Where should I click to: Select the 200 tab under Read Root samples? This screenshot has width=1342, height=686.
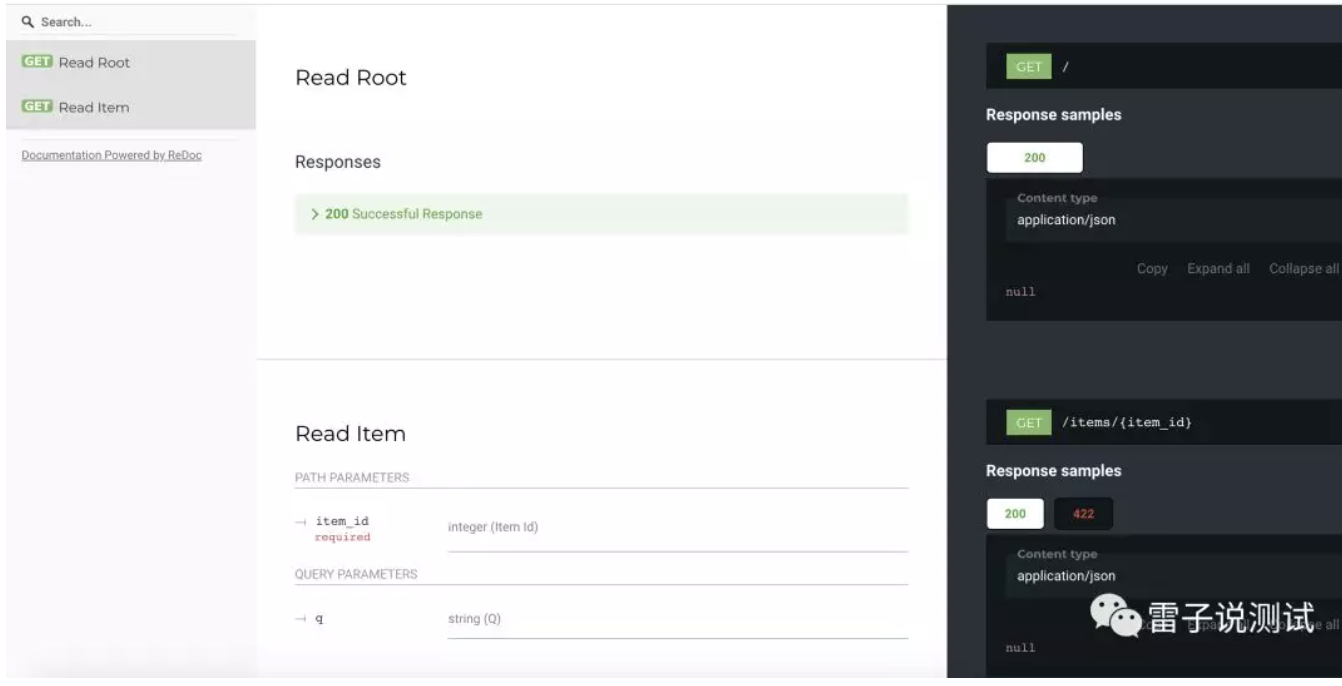[x=1035, y=158]
